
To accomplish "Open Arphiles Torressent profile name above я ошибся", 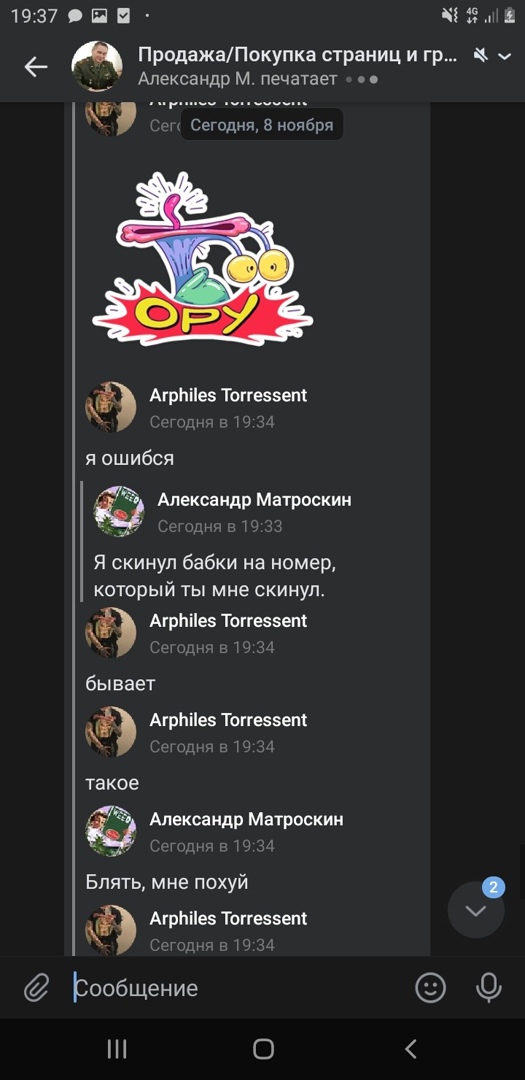I will tap(228, 395).
